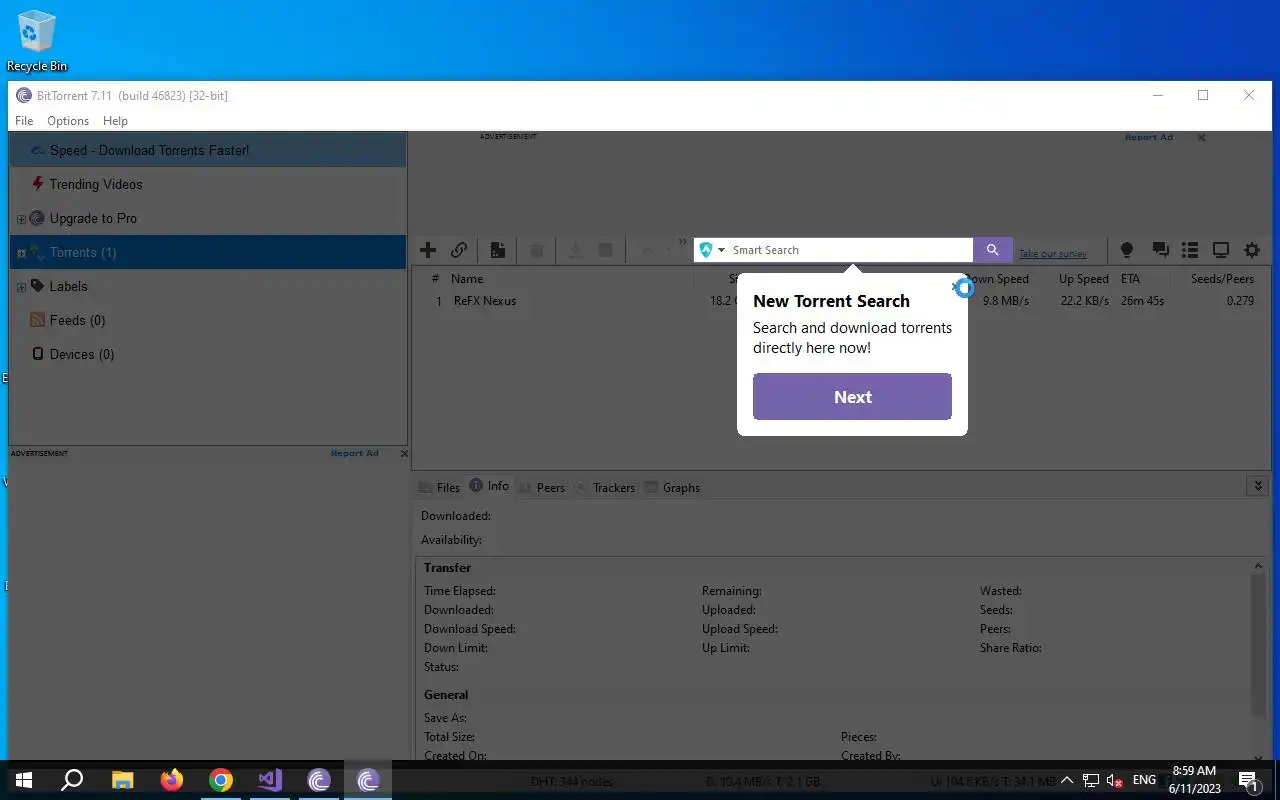
Task: Open Feeds (0) in sidebar
Action: point(77,320)
